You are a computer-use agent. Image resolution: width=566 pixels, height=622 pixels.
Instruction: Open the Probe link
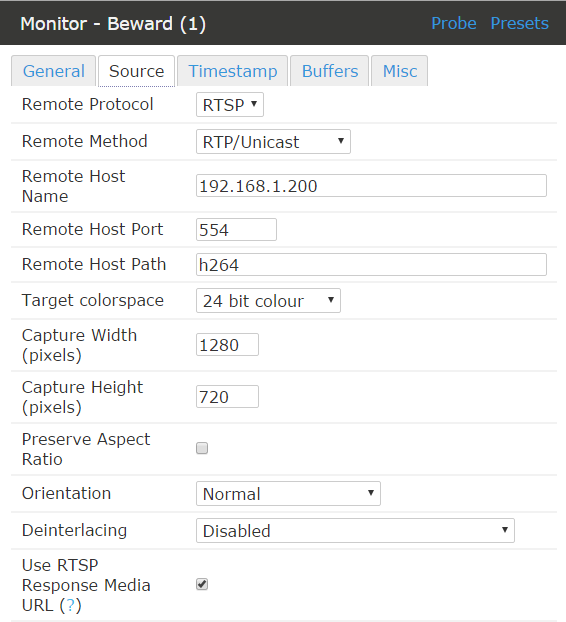pyautogui.click(x=453, y=23)
